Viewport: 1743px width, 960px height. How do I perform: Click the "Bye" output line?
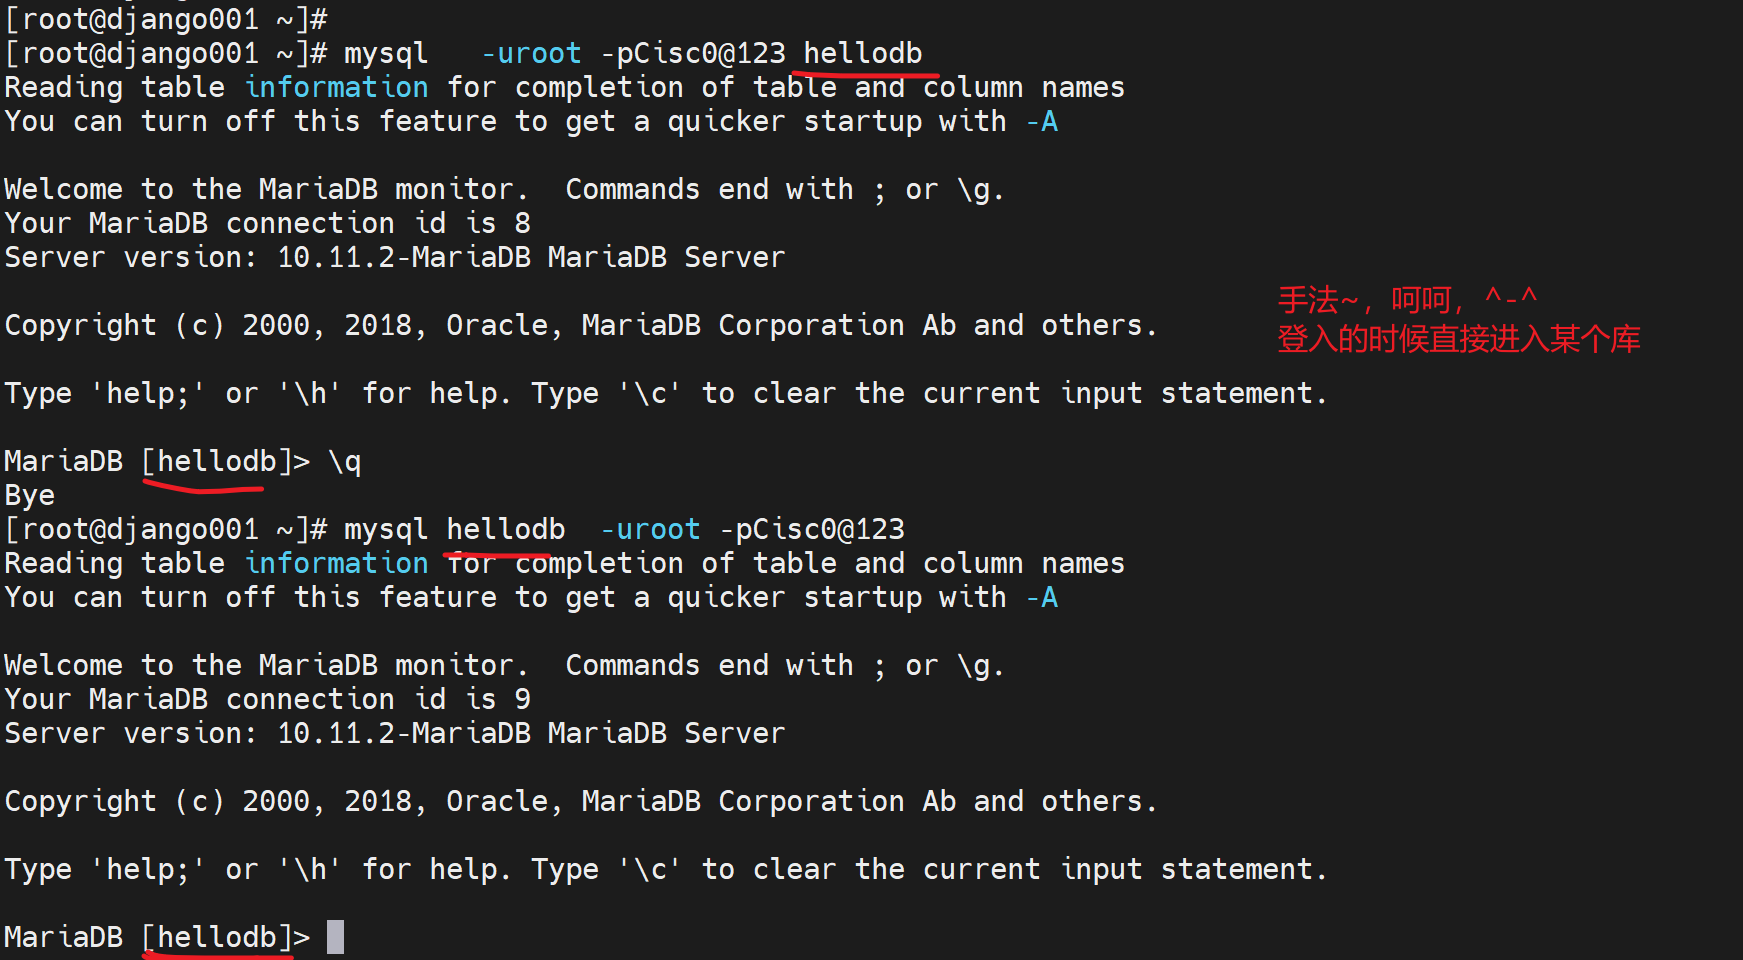(30, 495)
